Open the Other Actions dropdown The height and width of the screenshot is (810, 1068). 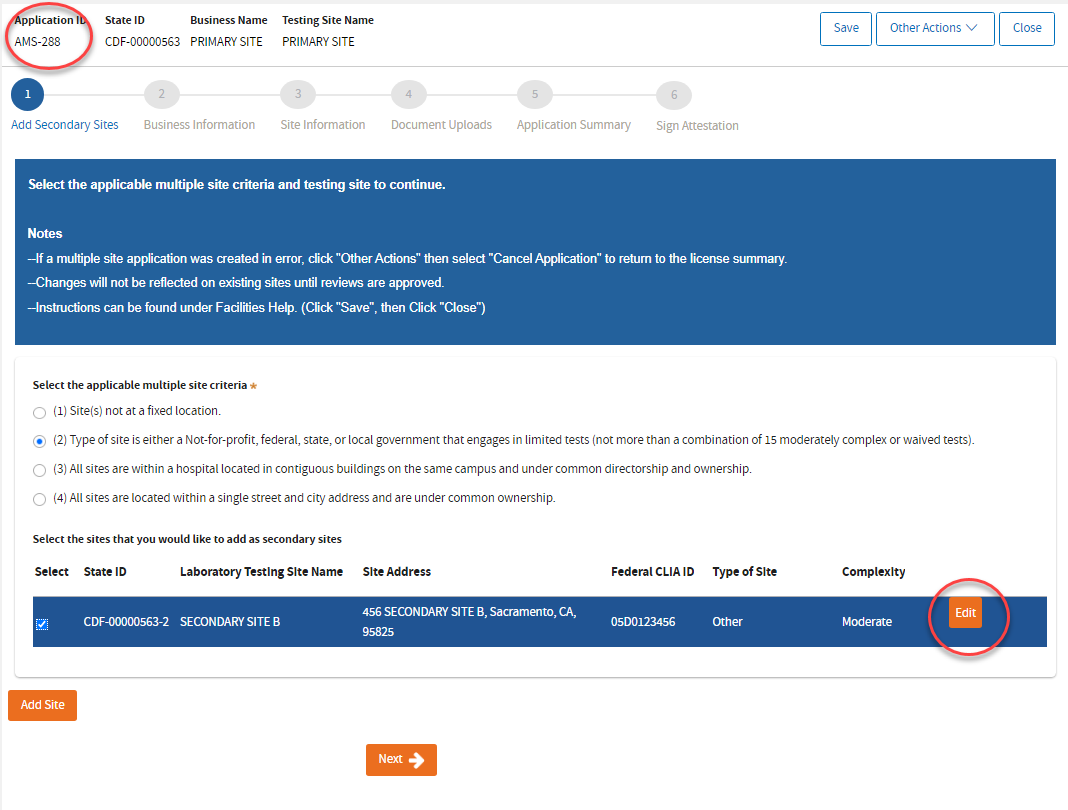click(x=935, y=28)
